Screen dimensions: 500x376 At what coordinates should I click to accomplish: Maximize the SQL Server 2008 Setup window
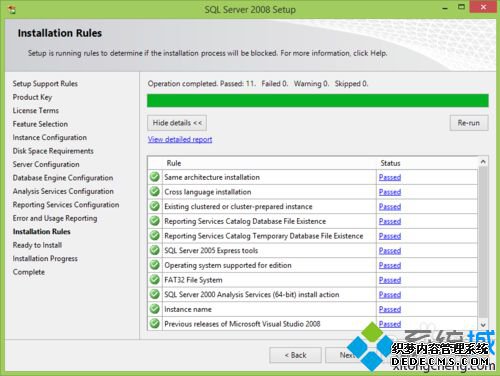click(461, 7)
